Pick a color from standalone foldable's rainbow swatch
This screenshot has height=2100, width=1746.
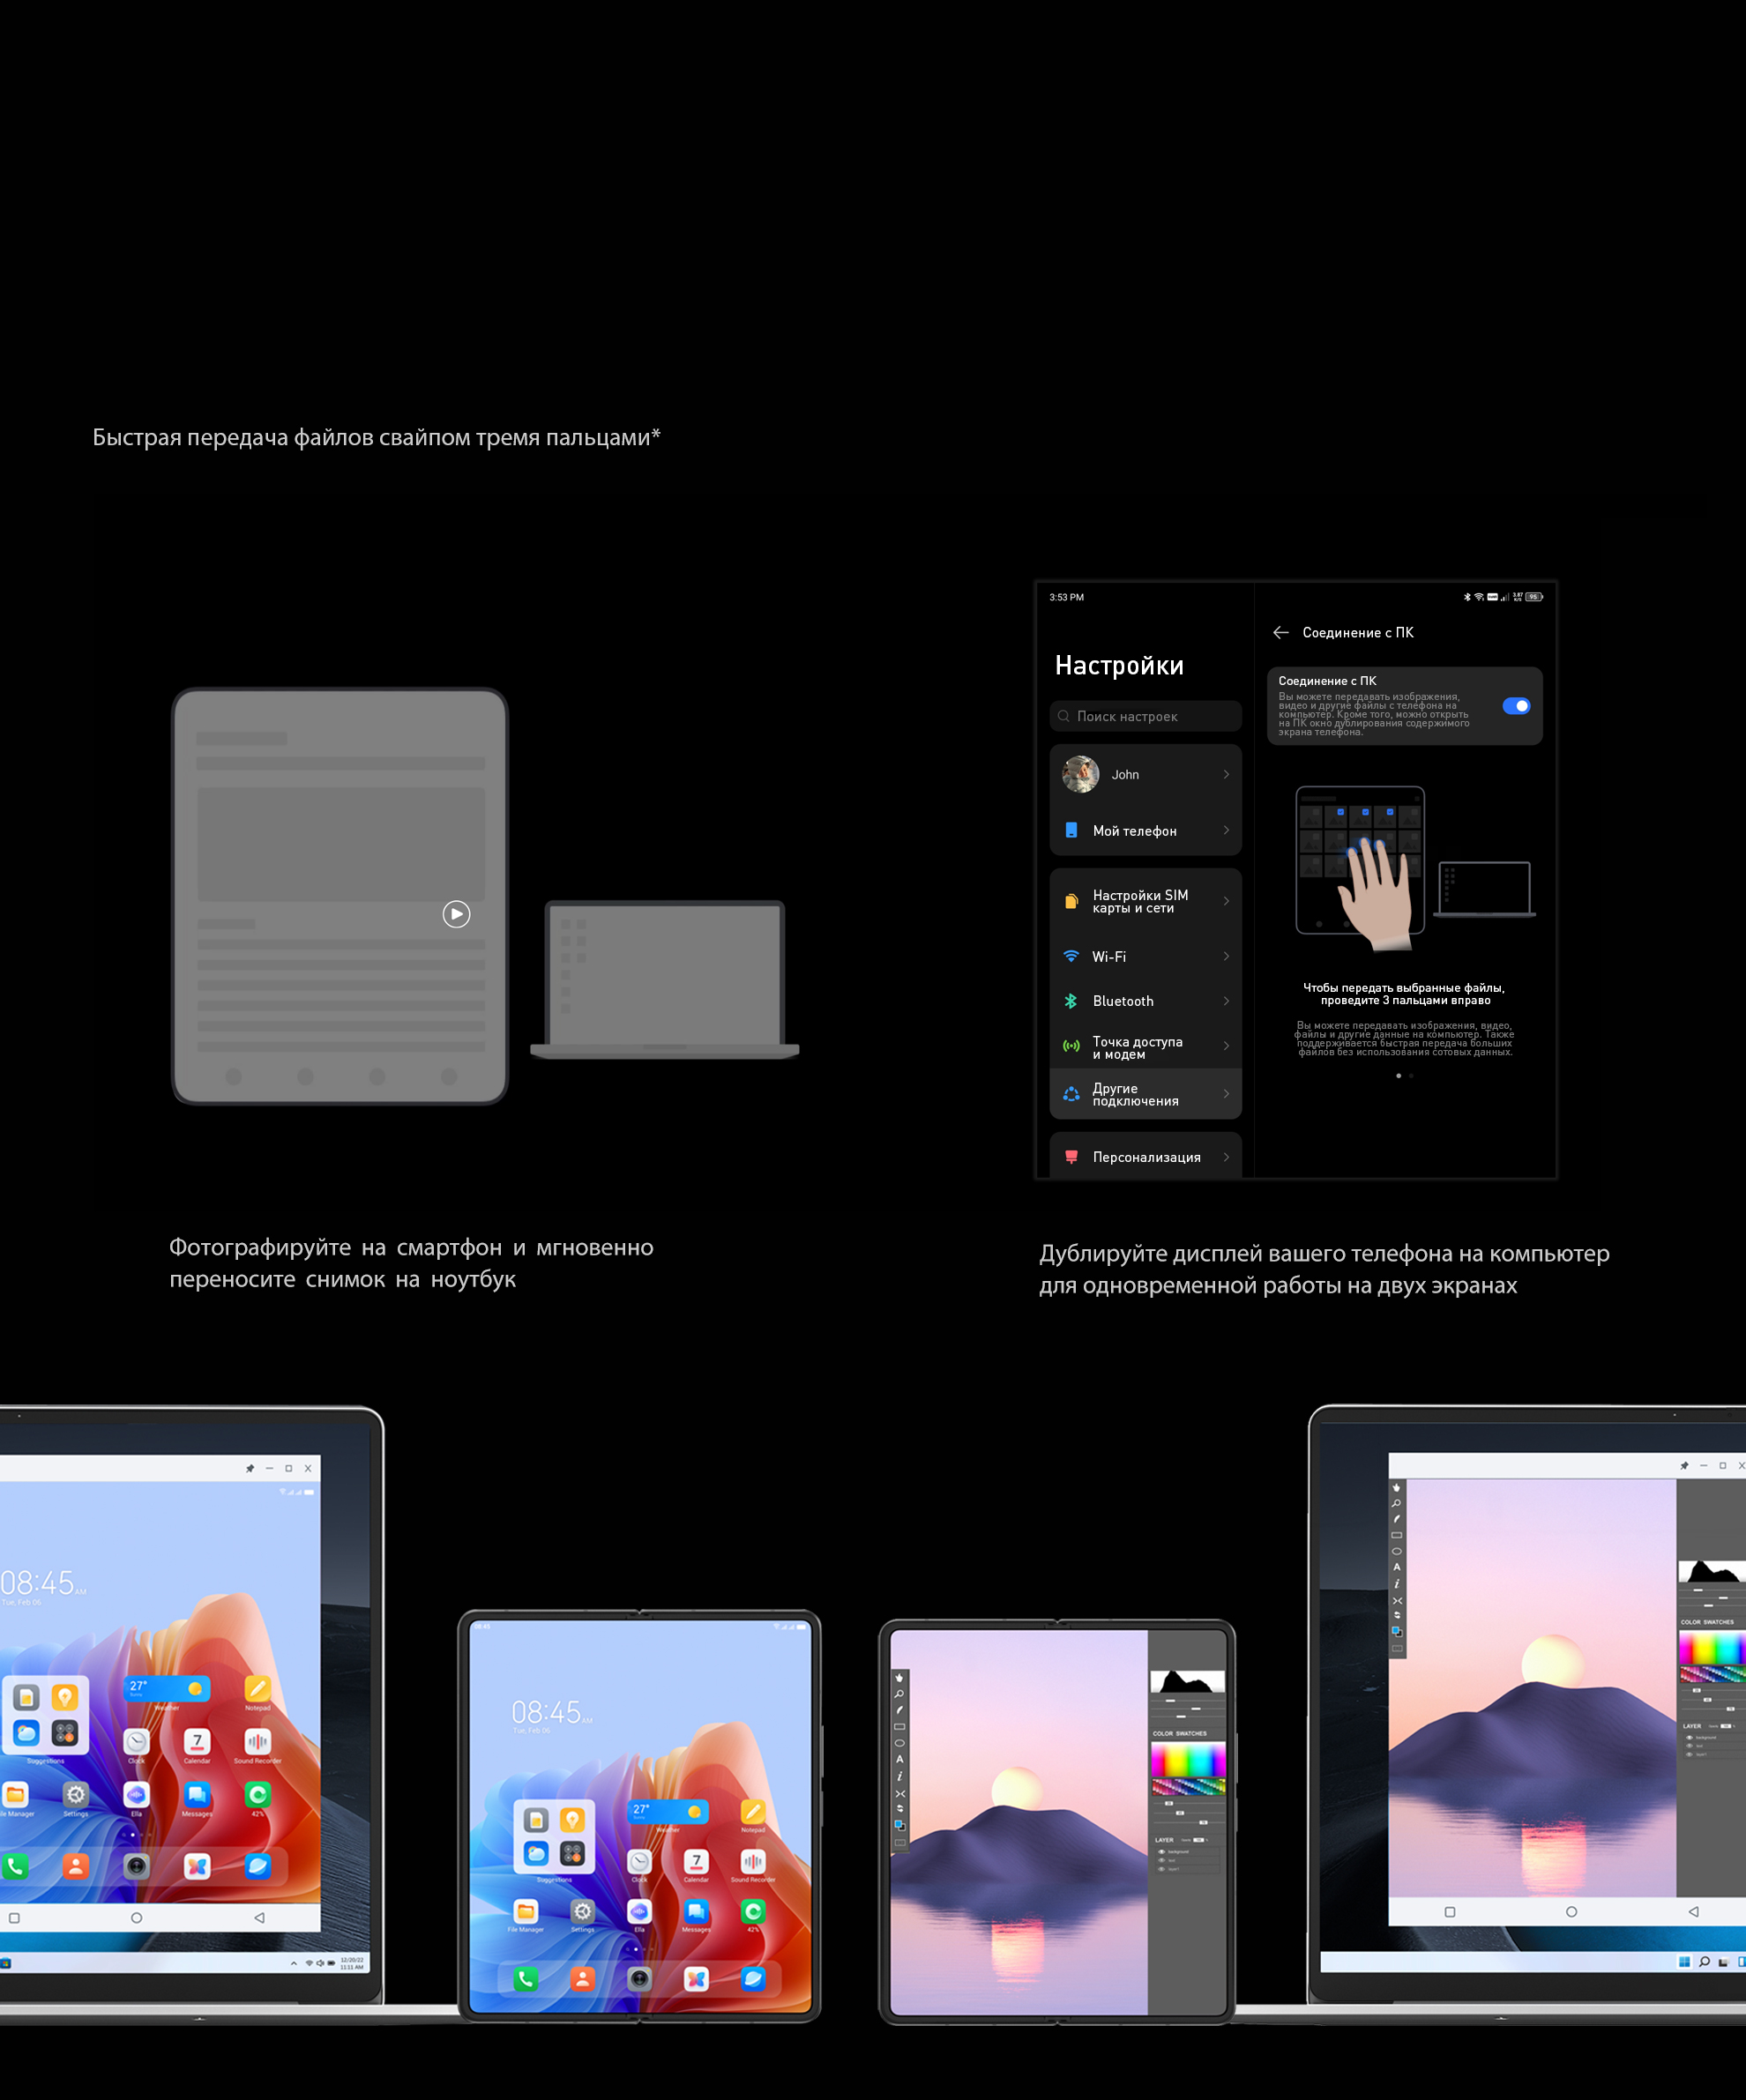[x=1187, y=1758]
